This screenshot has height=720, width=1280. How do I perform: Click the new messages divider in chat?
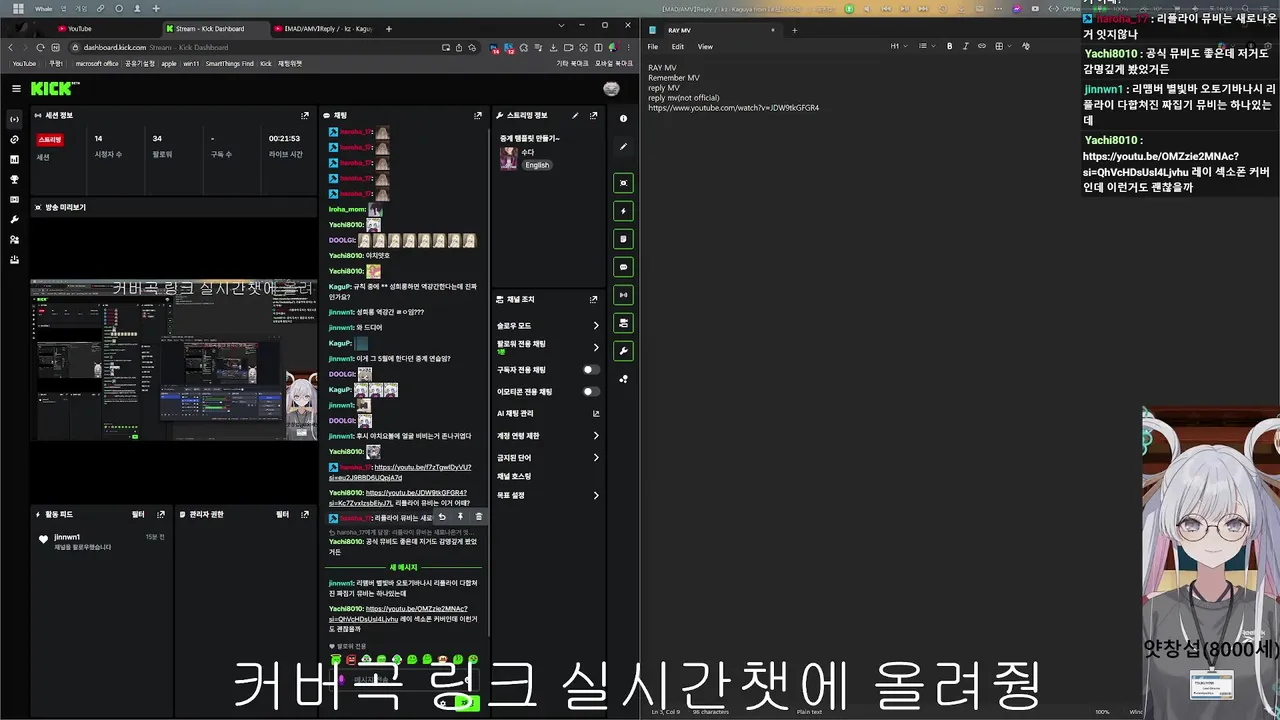click(403, 567)
